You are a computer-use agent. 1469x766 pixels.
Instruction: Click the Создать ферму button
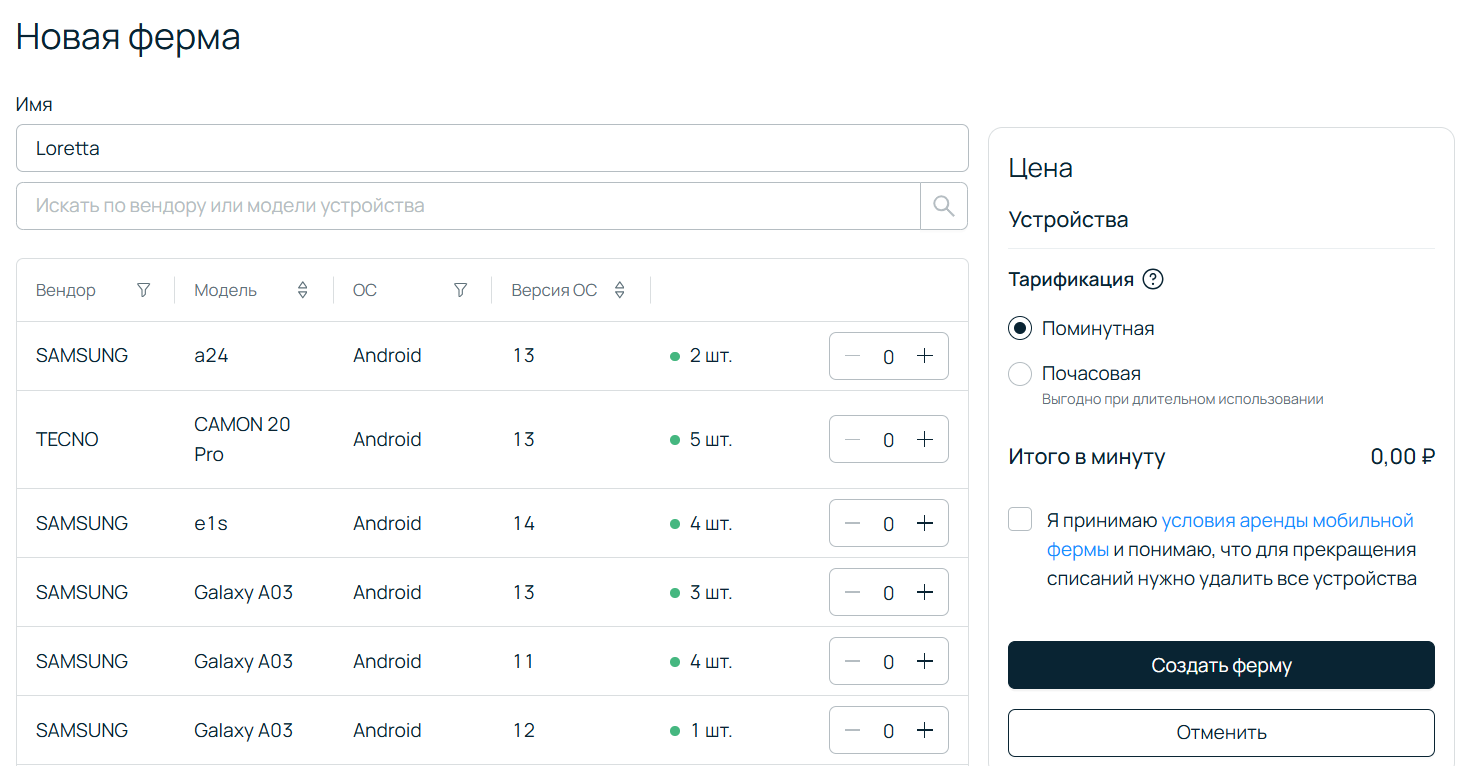coord(1221,665)
